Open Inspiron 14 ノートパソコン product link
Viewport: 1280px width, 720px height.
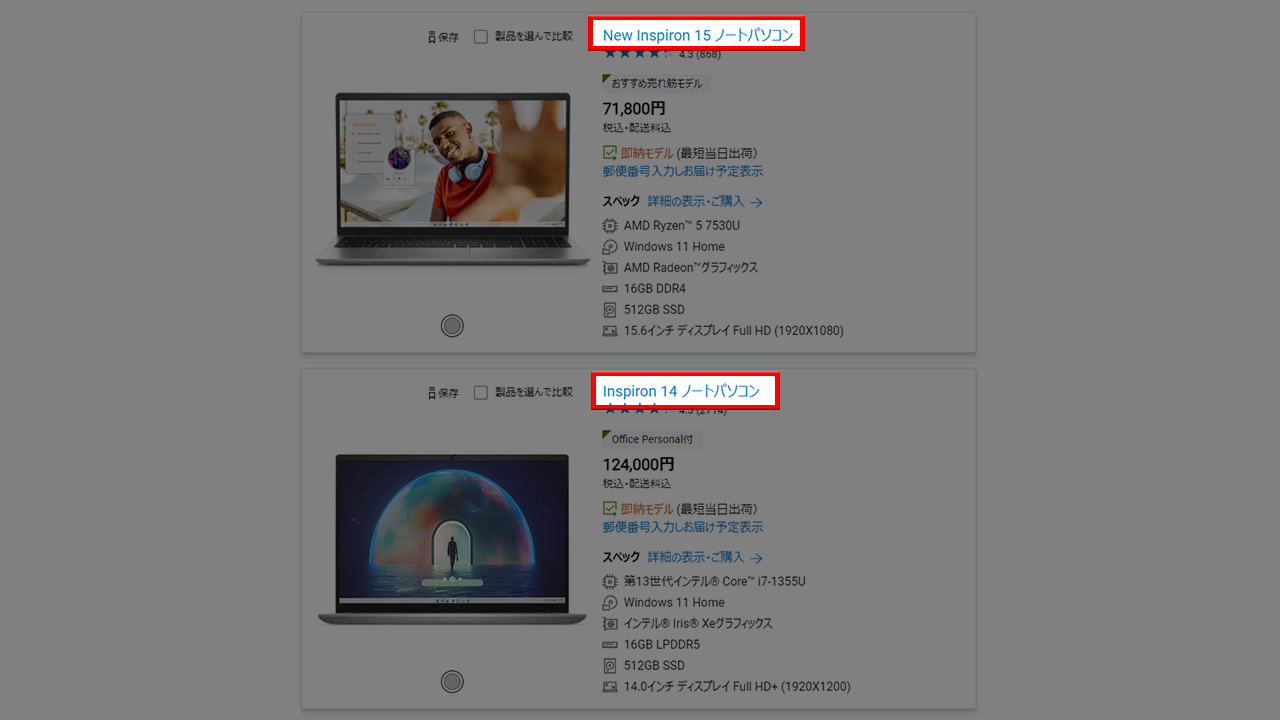coord(681,391)
